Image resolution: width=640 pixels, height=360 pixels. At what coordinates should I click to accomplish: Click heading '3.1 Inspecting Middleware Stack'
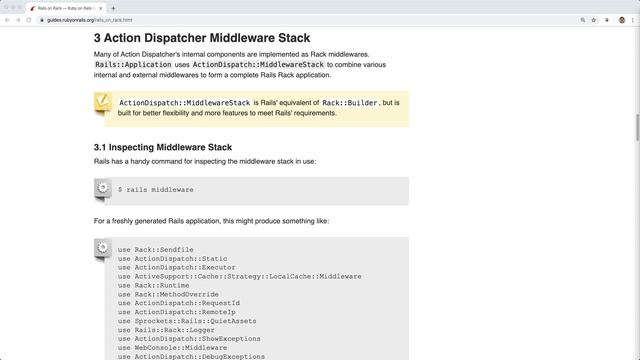[163, 147]
